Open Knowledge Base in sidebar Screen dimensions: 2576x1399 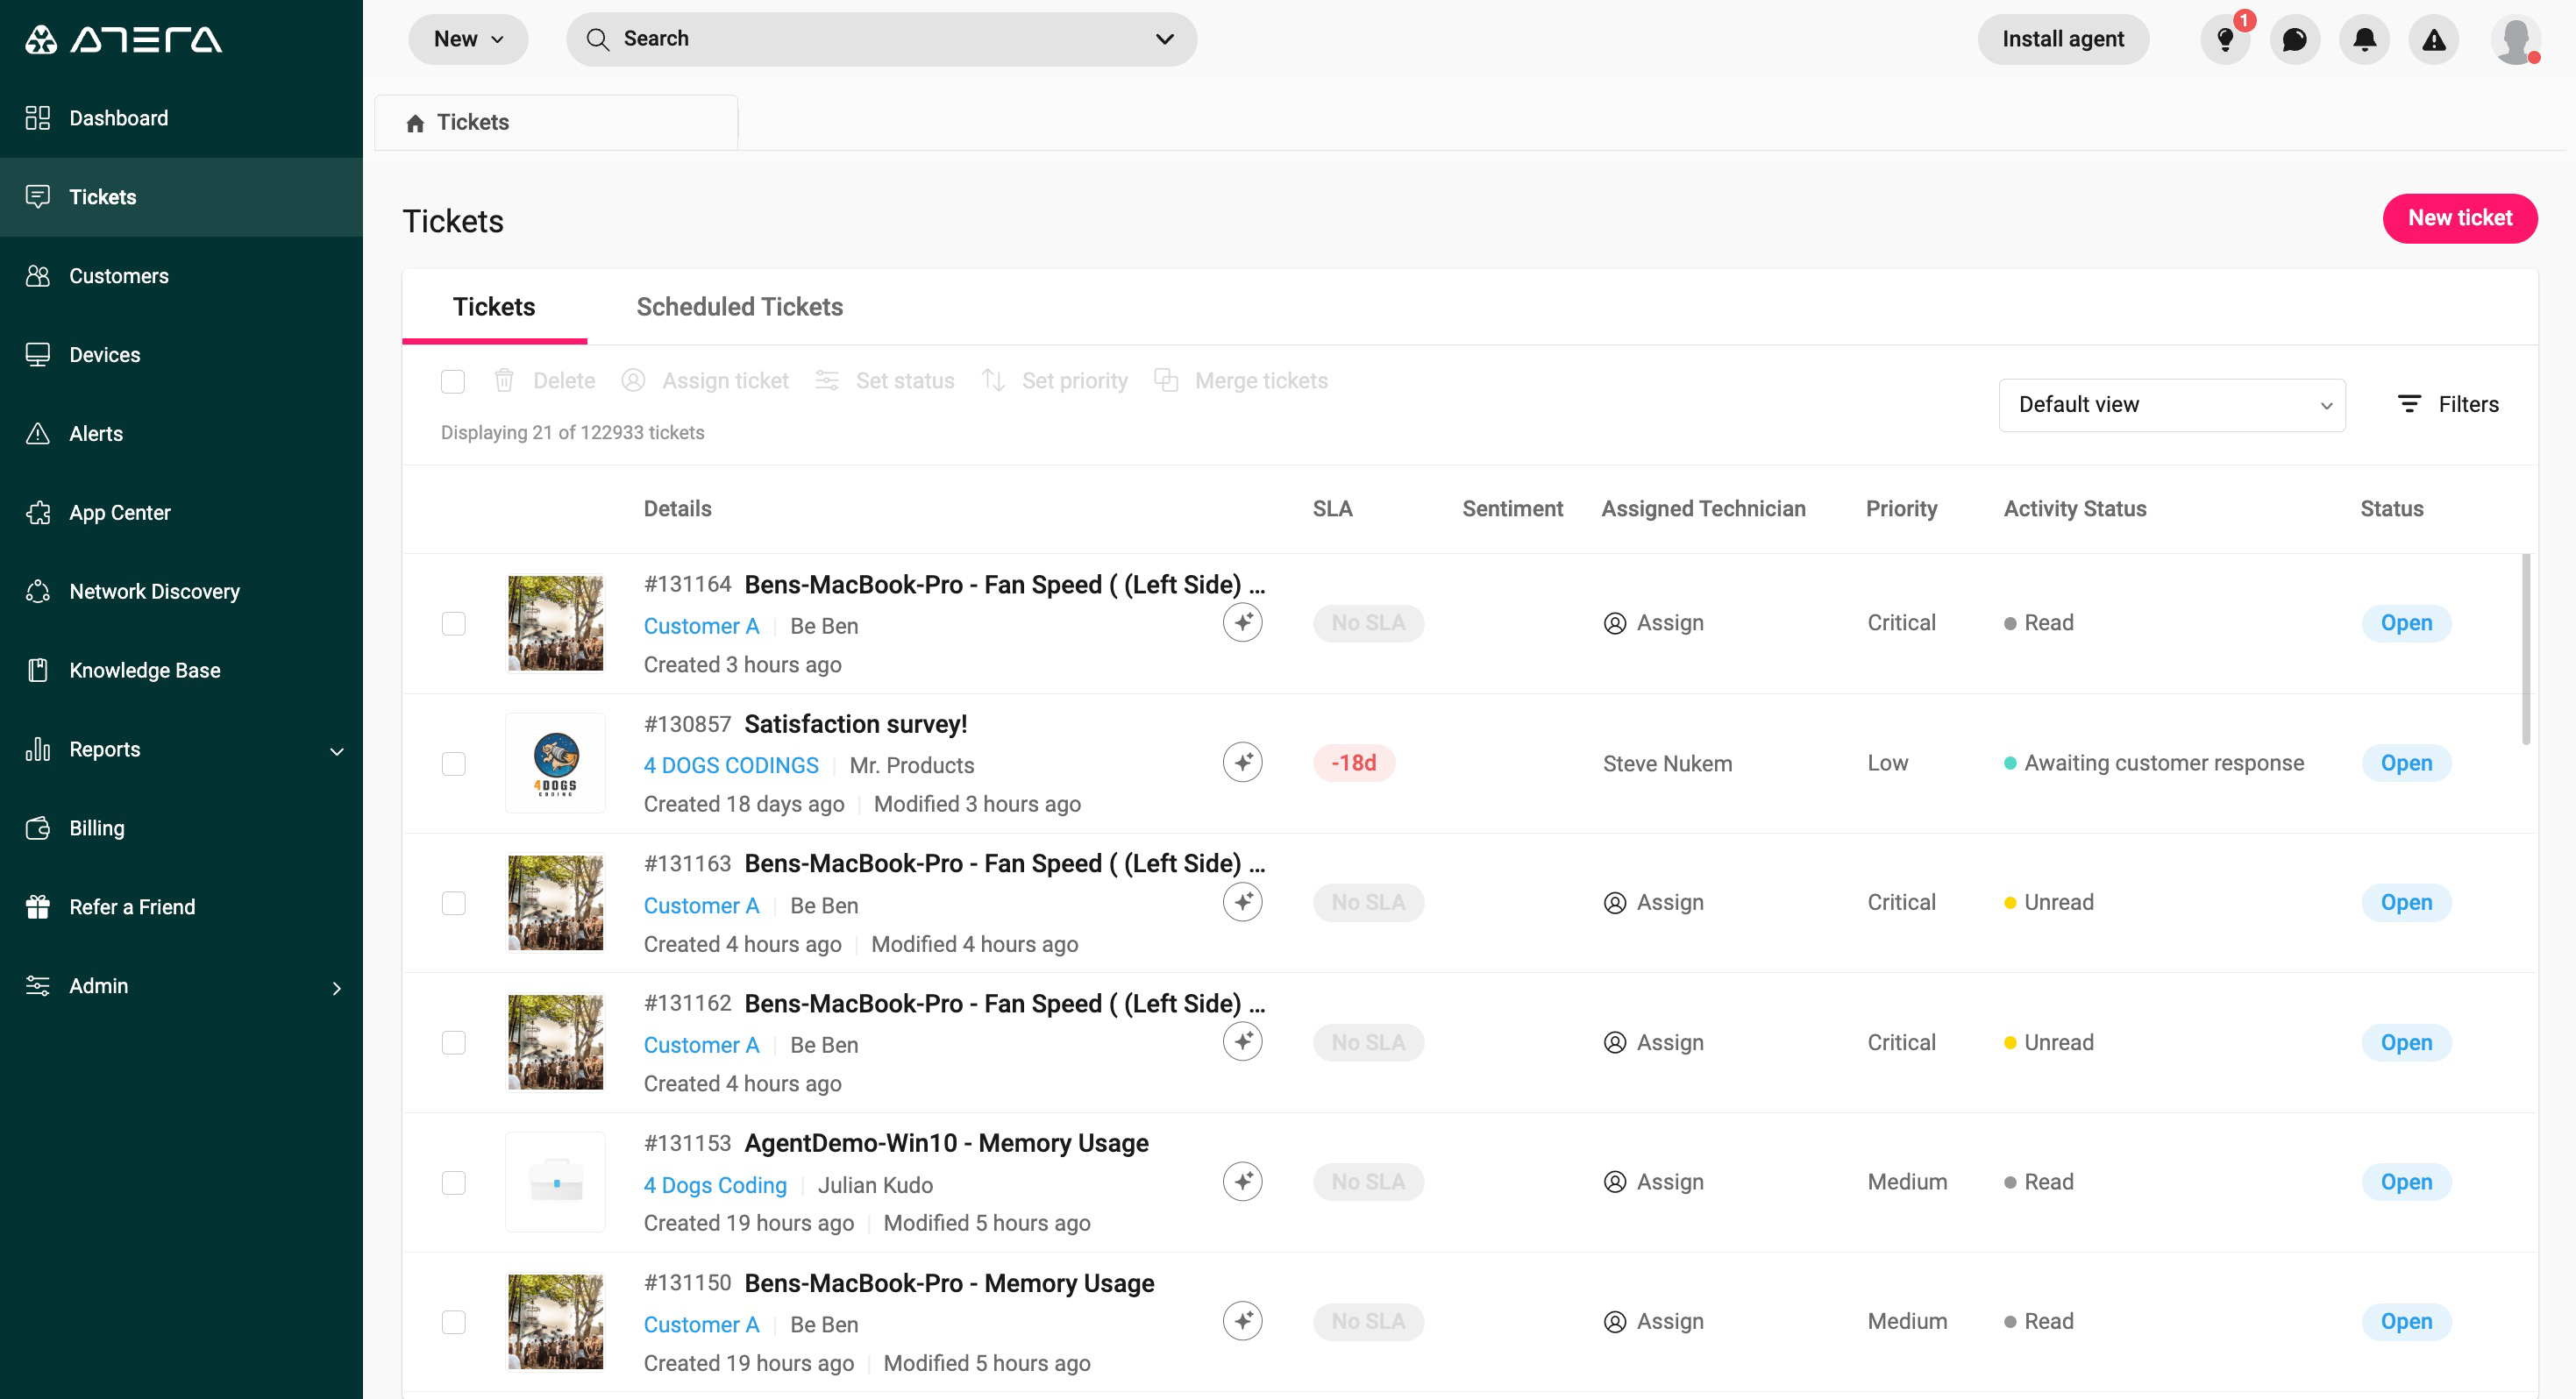click(144, 670)
